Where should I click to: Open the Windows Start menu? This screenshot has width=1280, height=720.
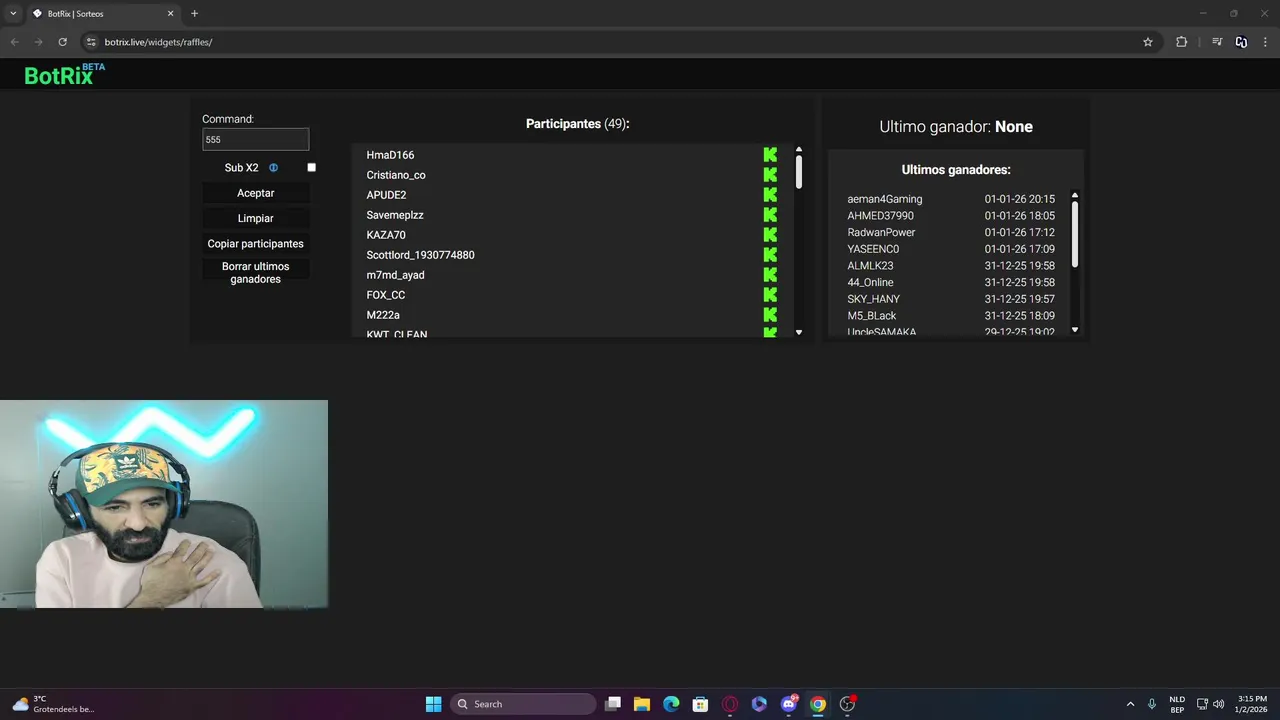[433, 704]
